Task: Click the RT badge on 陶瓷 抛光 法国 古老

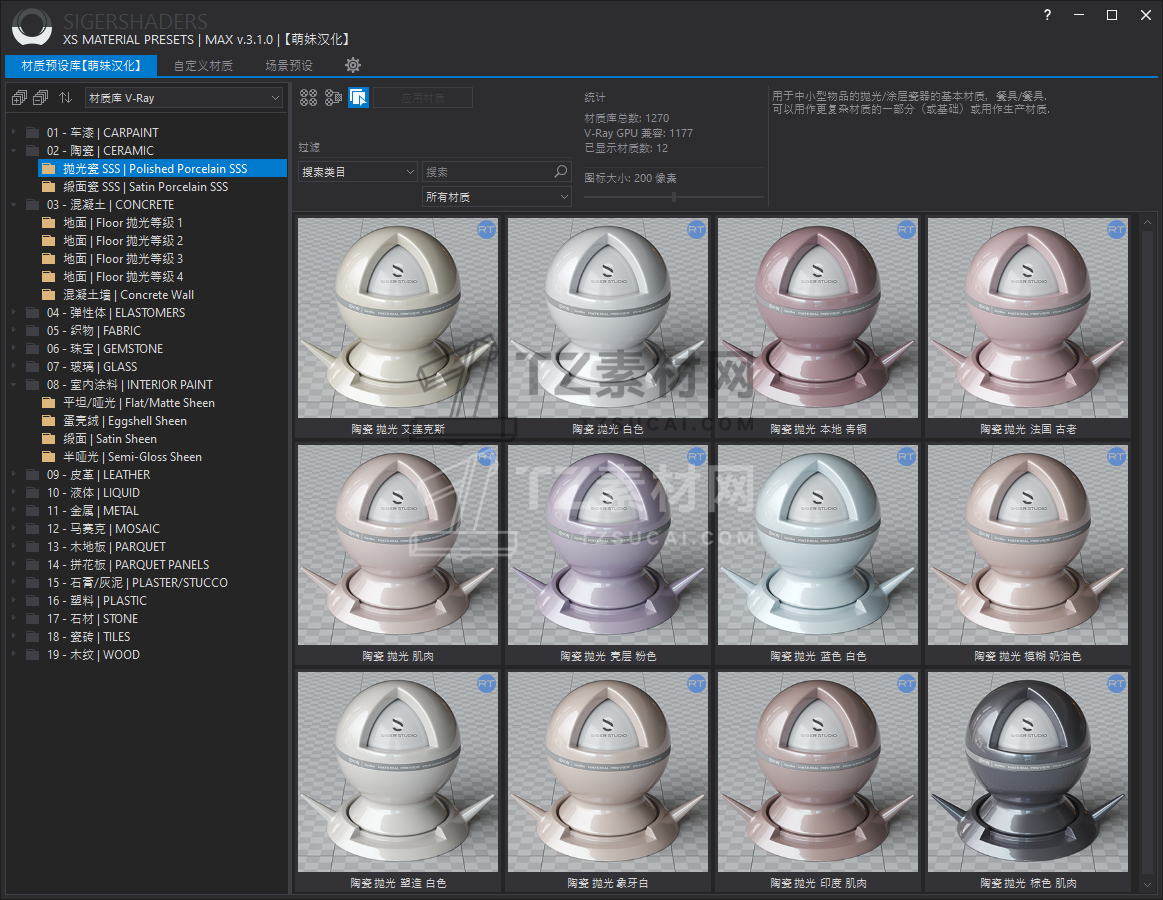Action: click(1116, 230)
